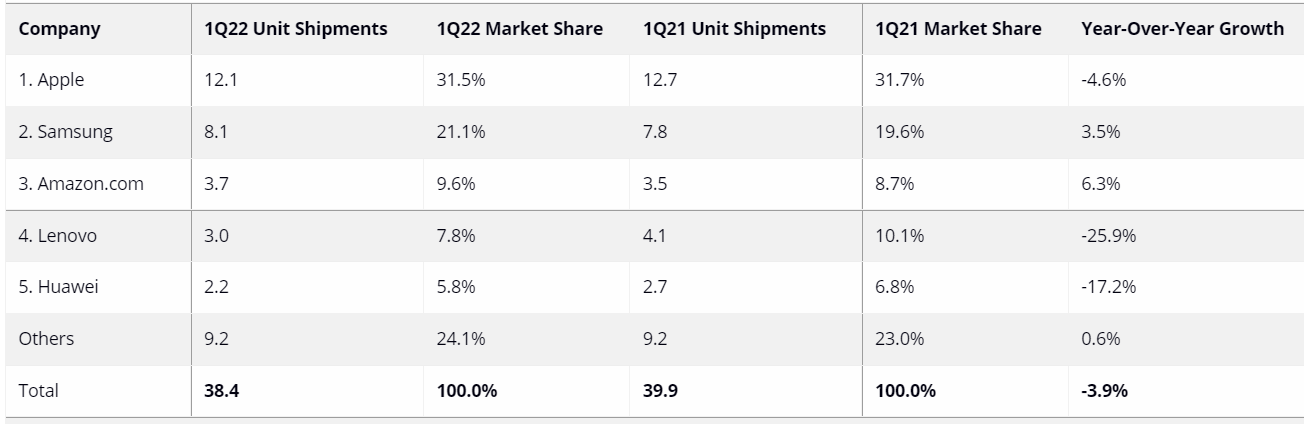Select the Total row label
The height and width of the screenshot is (424, 1304).
39,391
